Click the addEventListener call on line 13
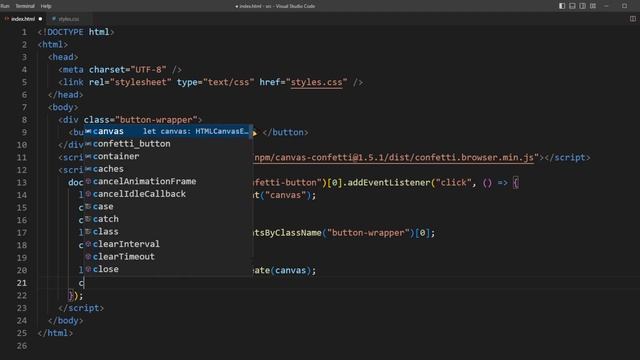 389,182
